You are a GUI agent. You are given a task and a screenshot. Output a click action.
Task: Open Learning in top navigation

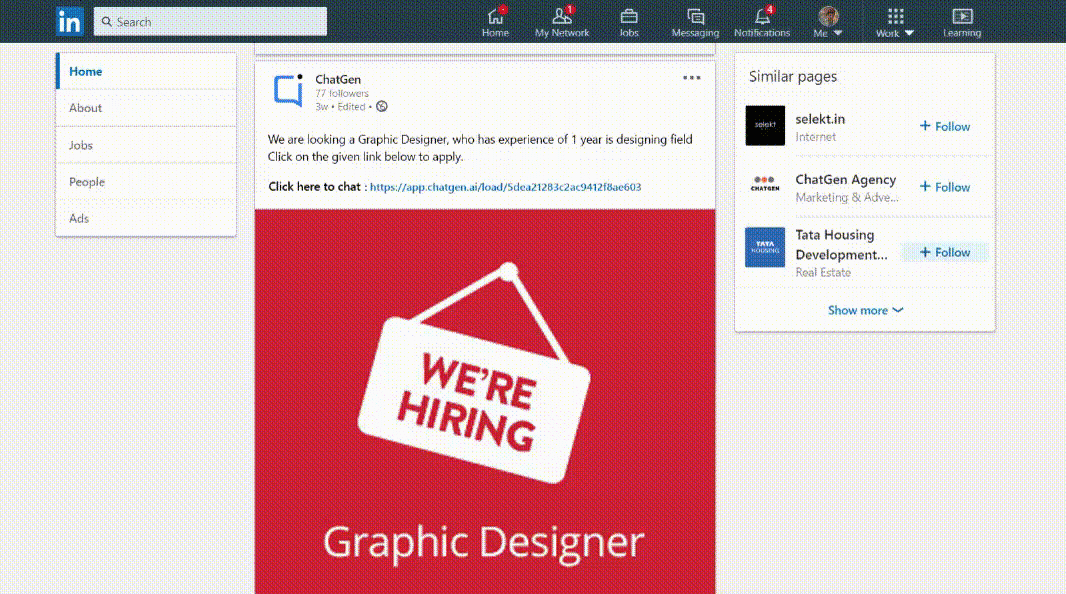click(x=962, y=22)
